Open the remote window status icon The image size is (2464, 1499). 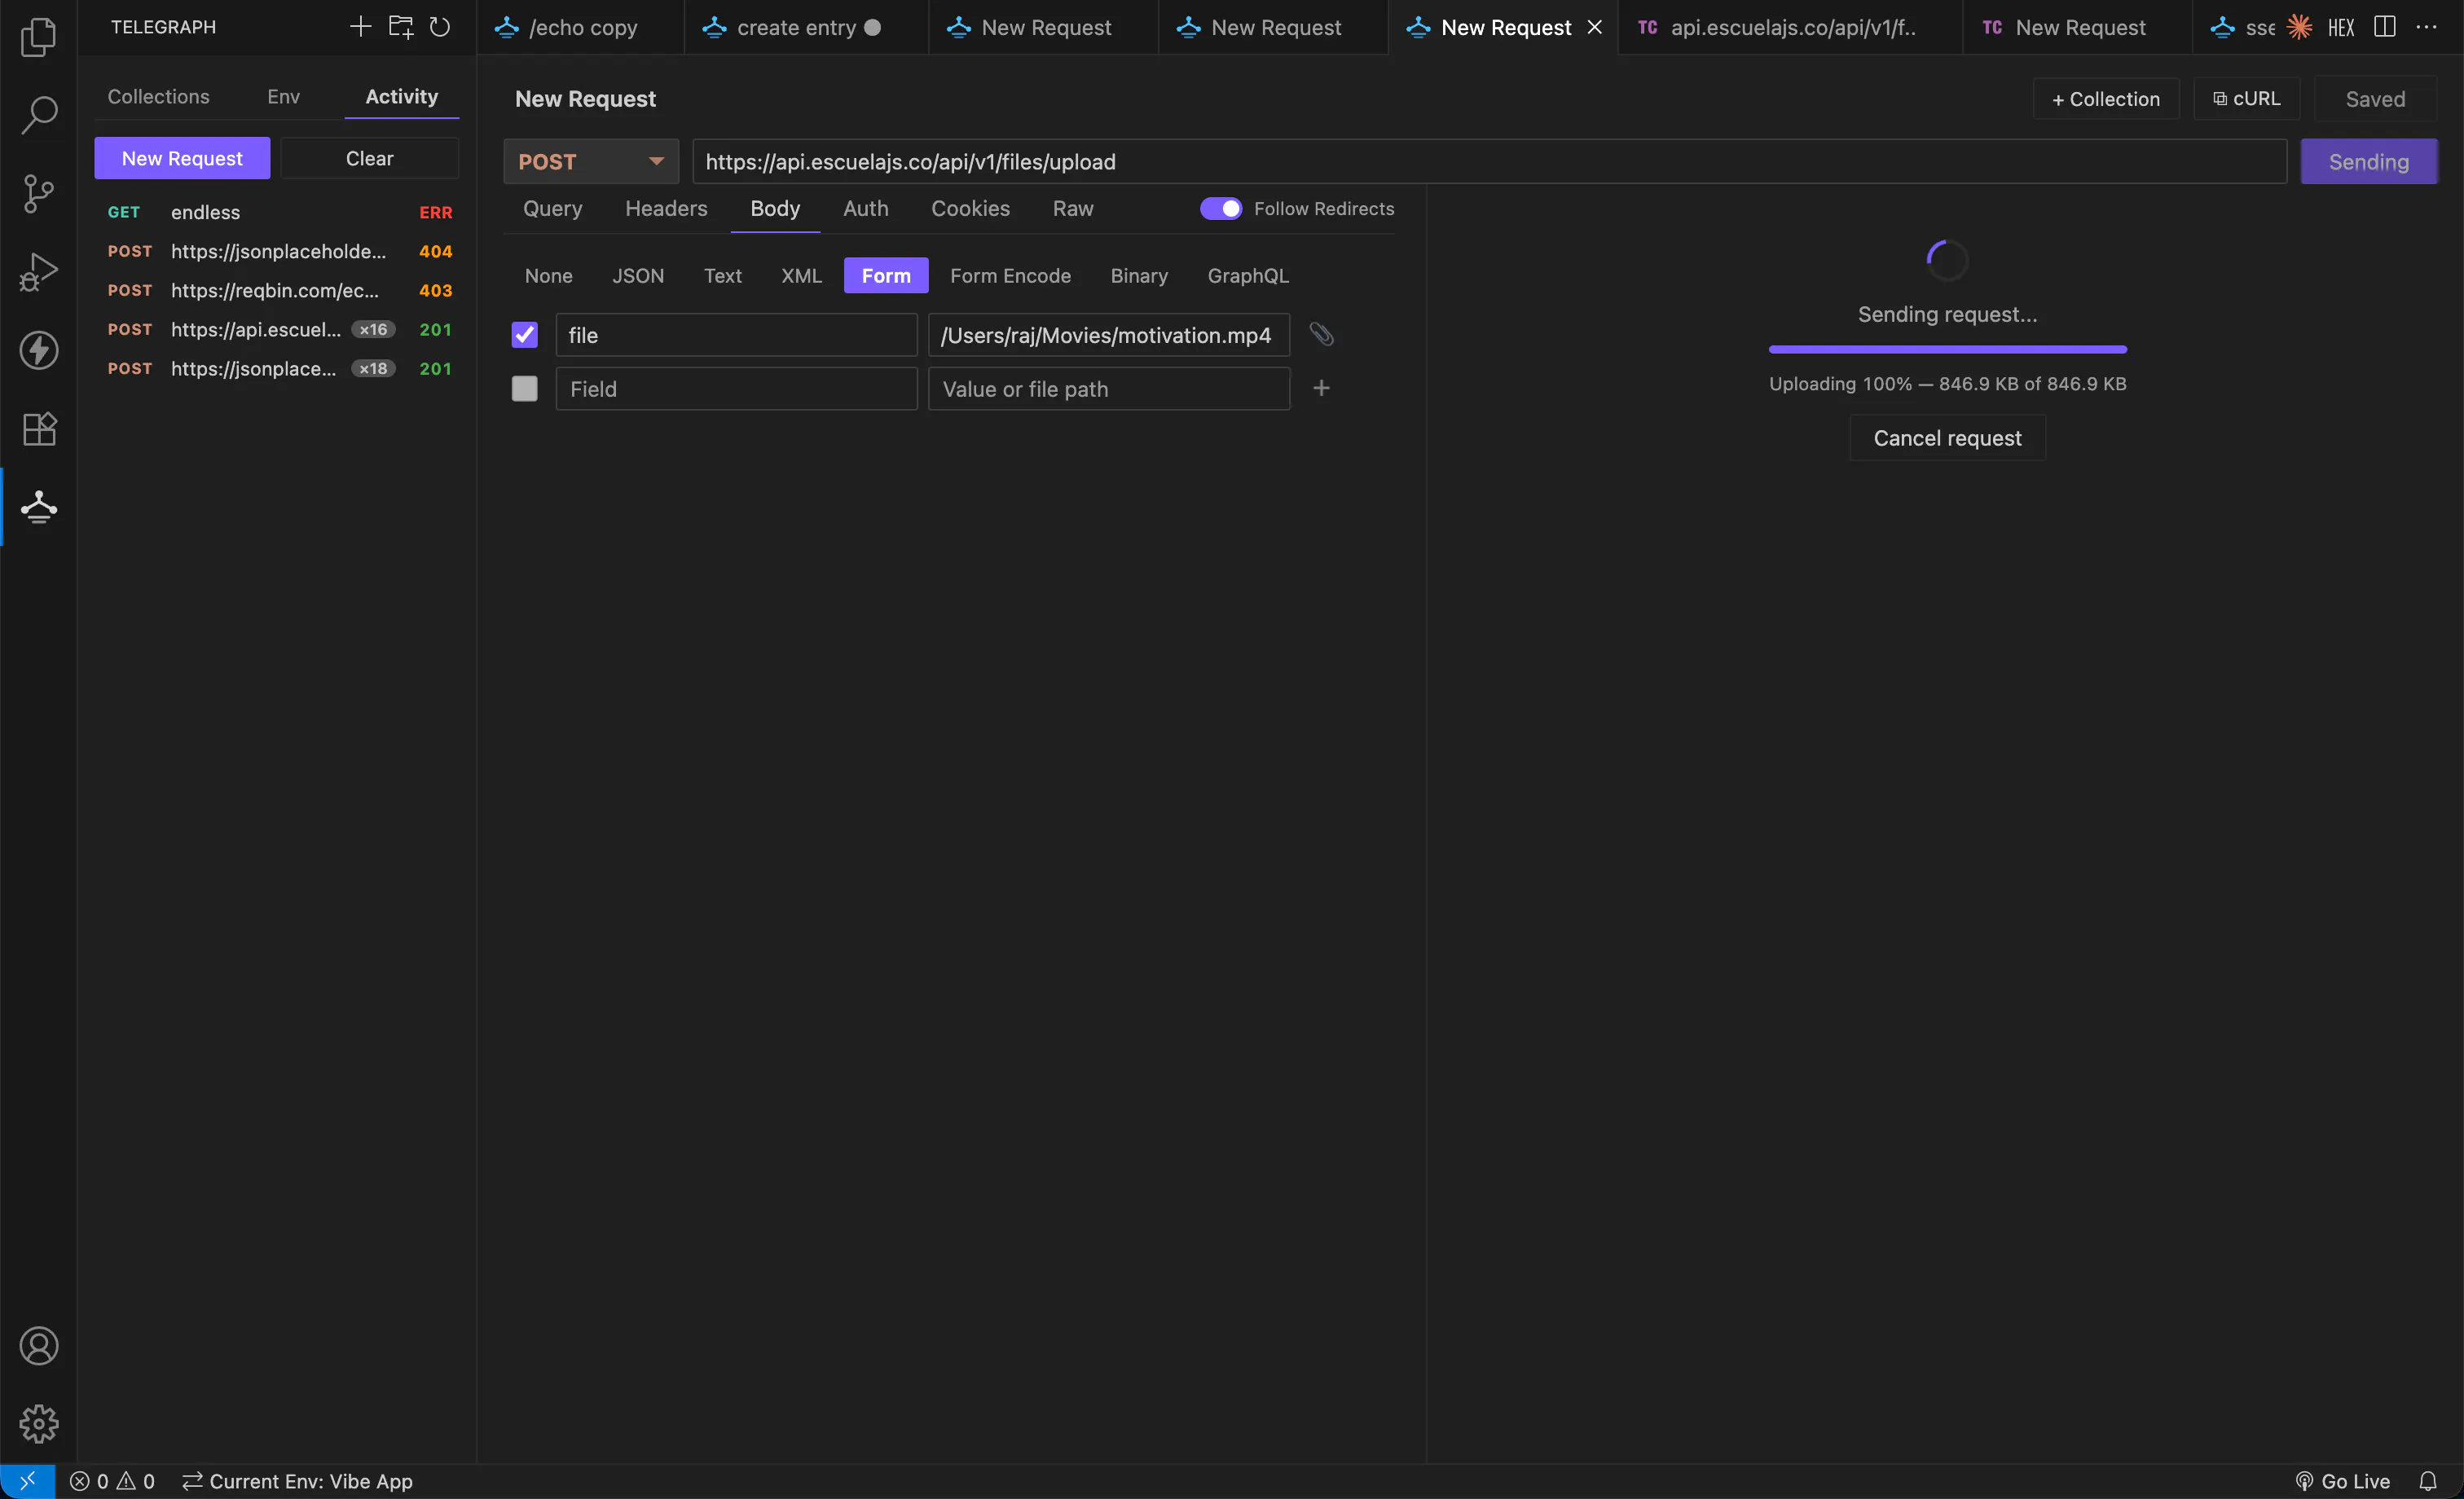tap(27, 1481)
